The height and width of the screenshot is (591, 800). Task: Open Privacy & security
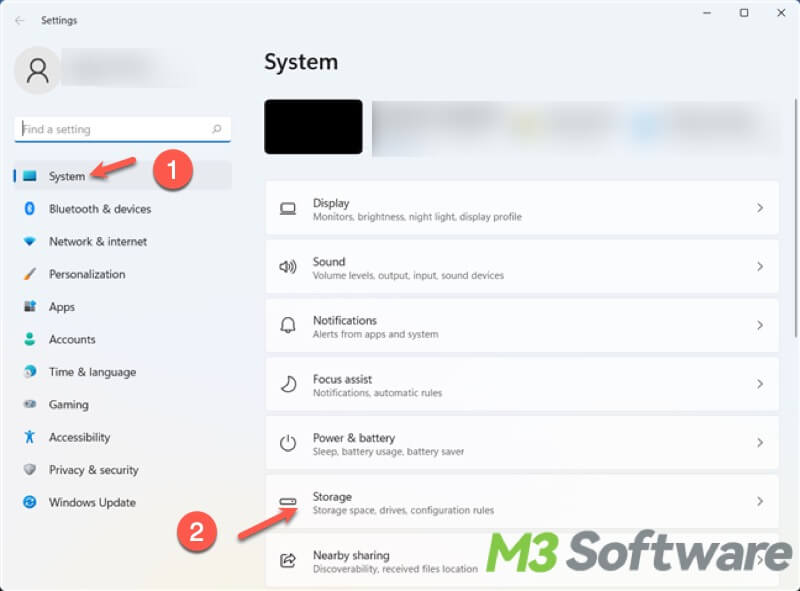pos(122,470)
